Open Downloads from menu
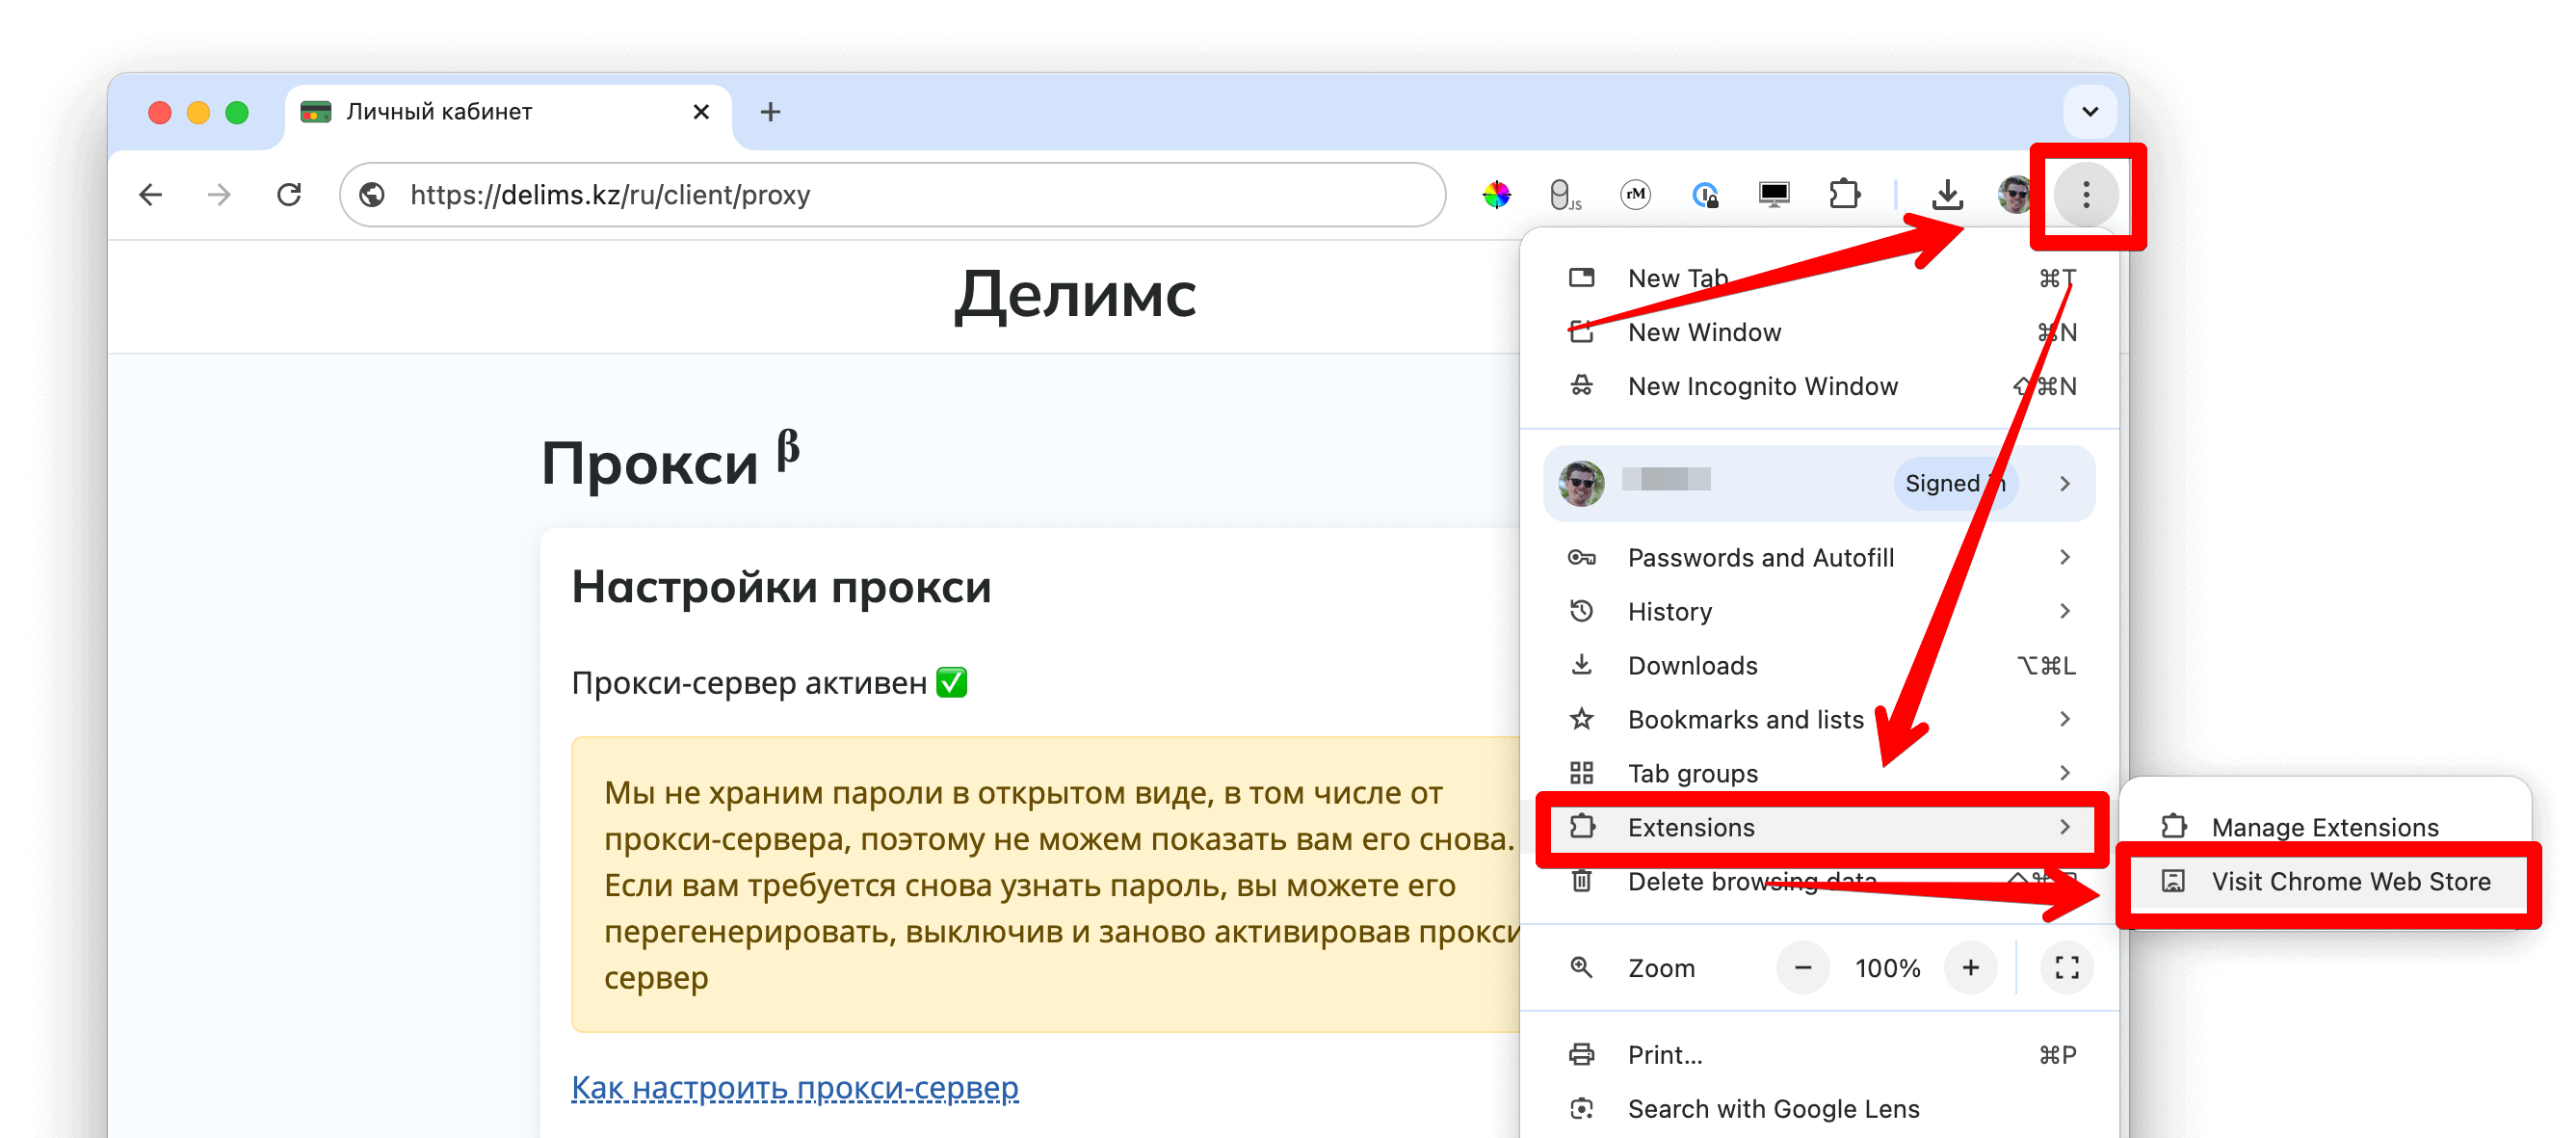The height and width of the screenshot is (1138, 2576). [1819, 665]
